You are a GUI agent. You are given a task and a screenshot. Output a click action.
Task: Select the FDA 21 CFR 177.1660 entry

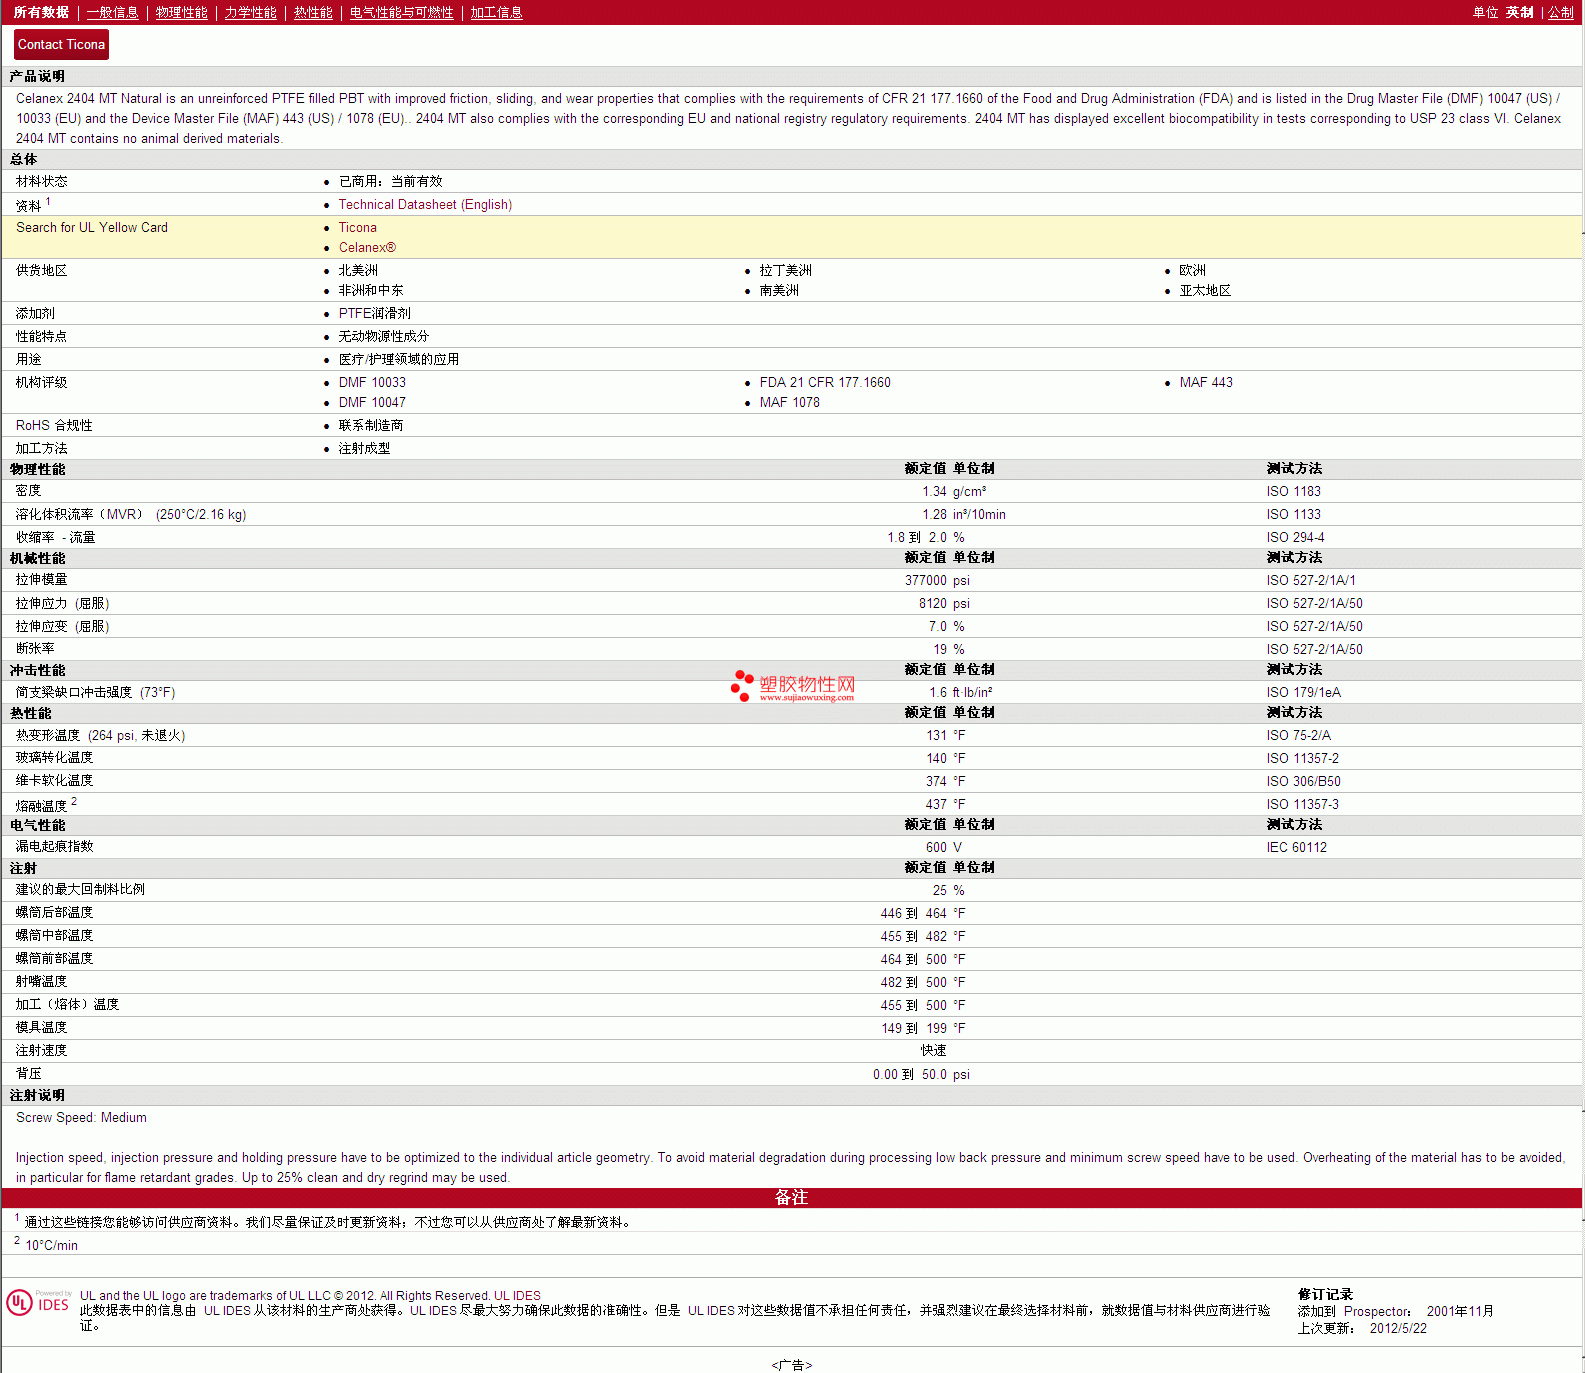824,382
